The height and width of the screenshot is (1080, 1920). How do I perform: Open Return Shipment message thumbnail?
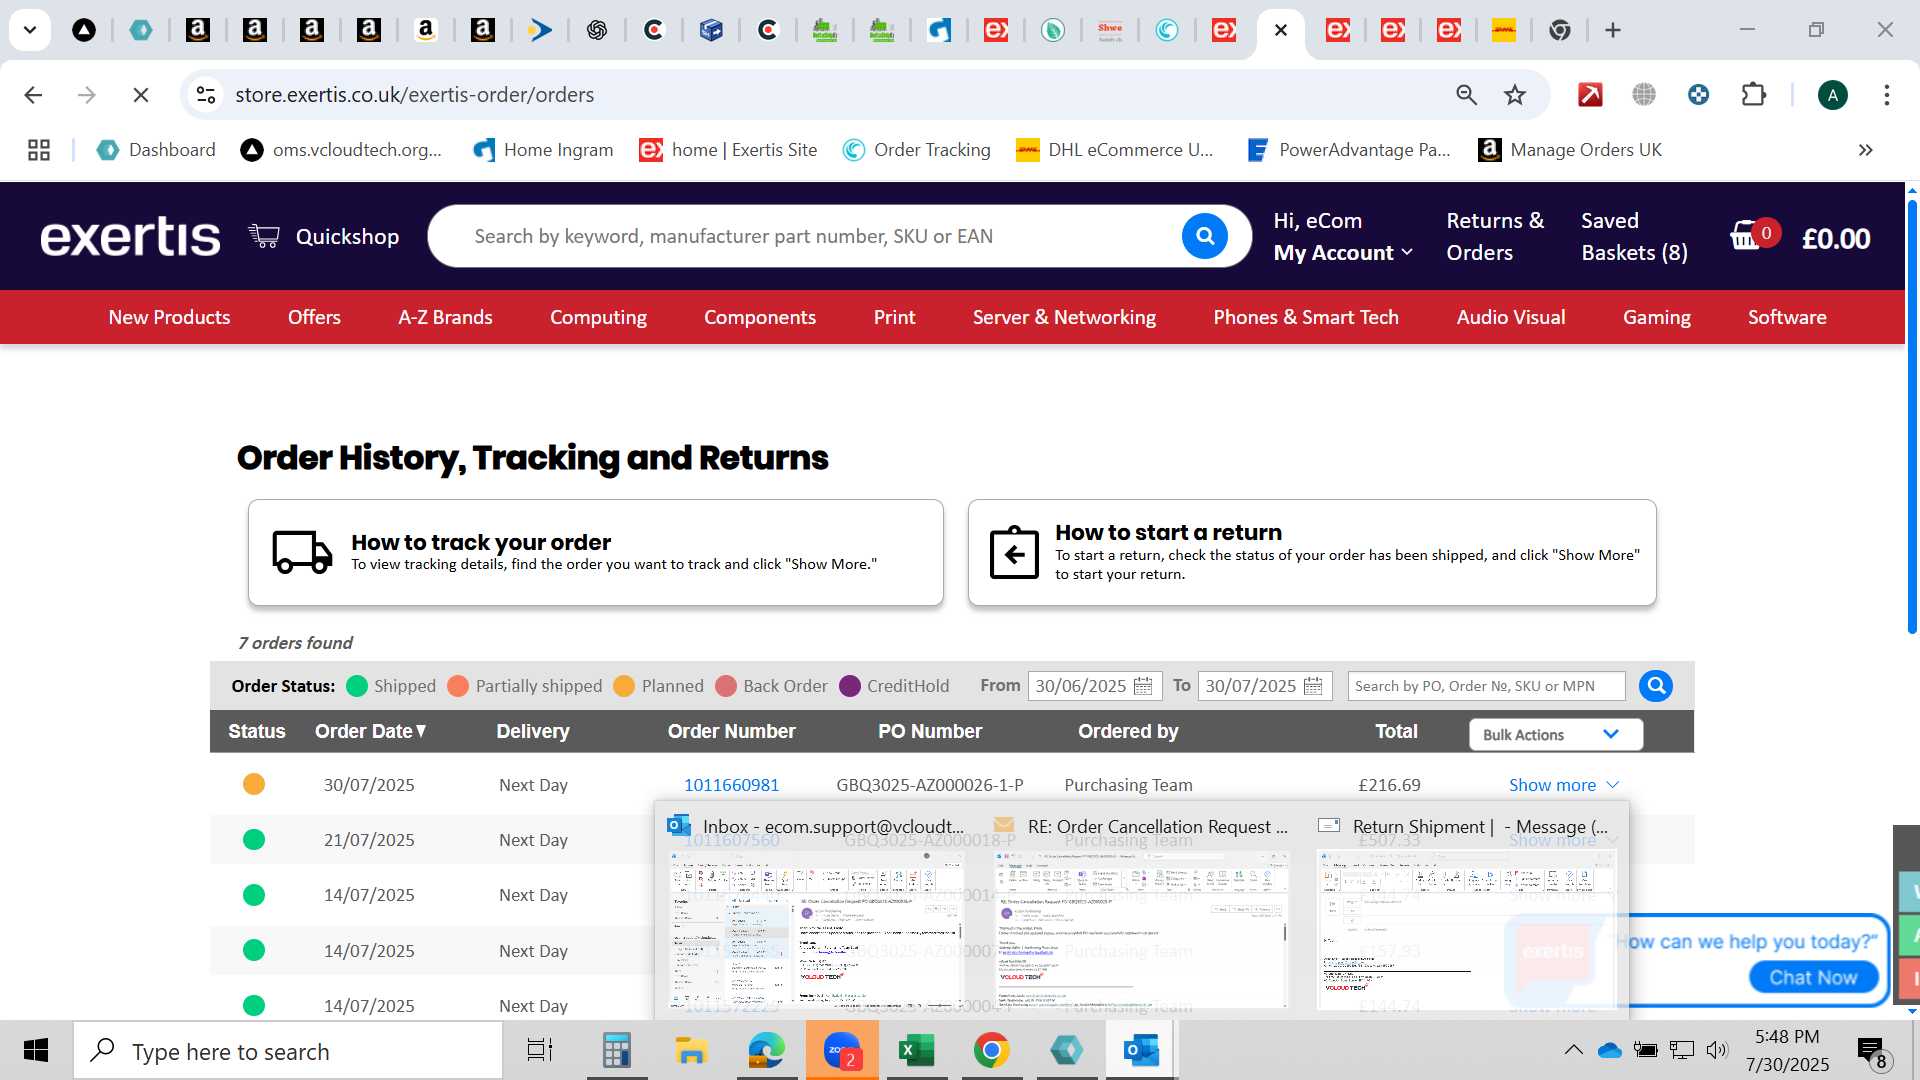[x=1466, y=928]
